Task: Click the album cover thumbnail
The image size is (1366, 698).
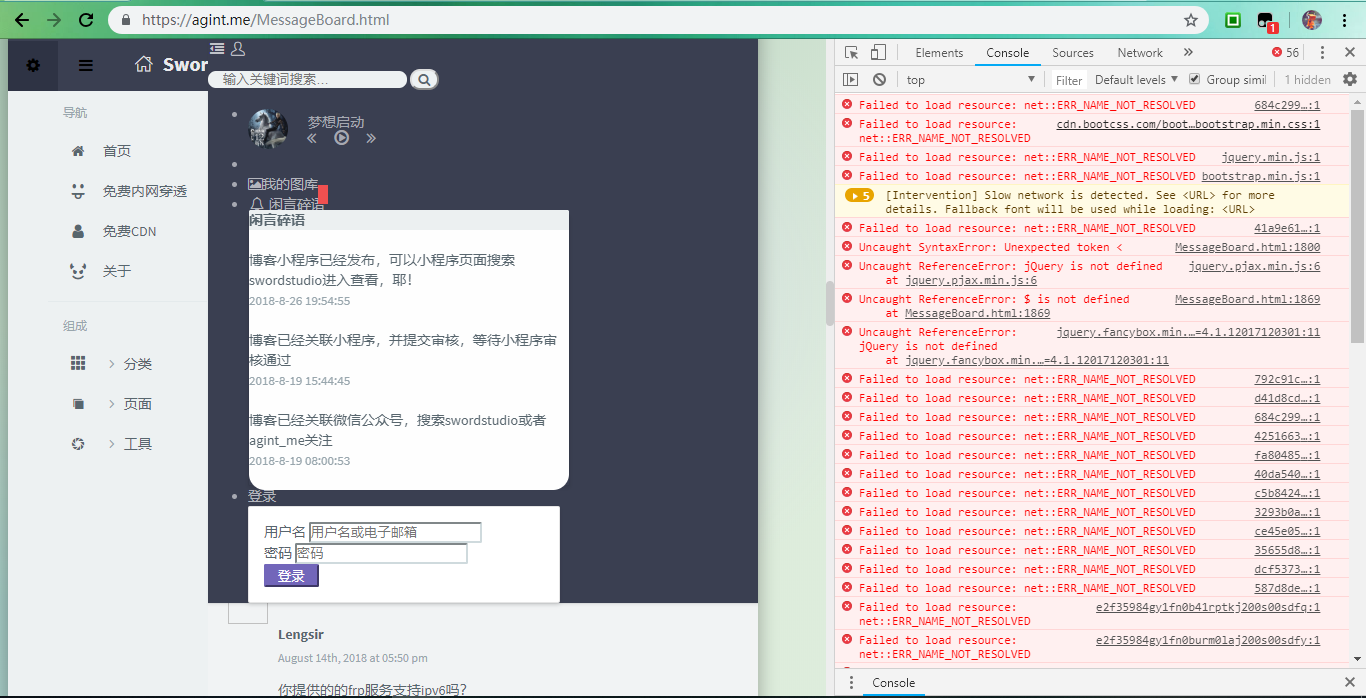Action: pyautogui.click(x=268, y=129)
